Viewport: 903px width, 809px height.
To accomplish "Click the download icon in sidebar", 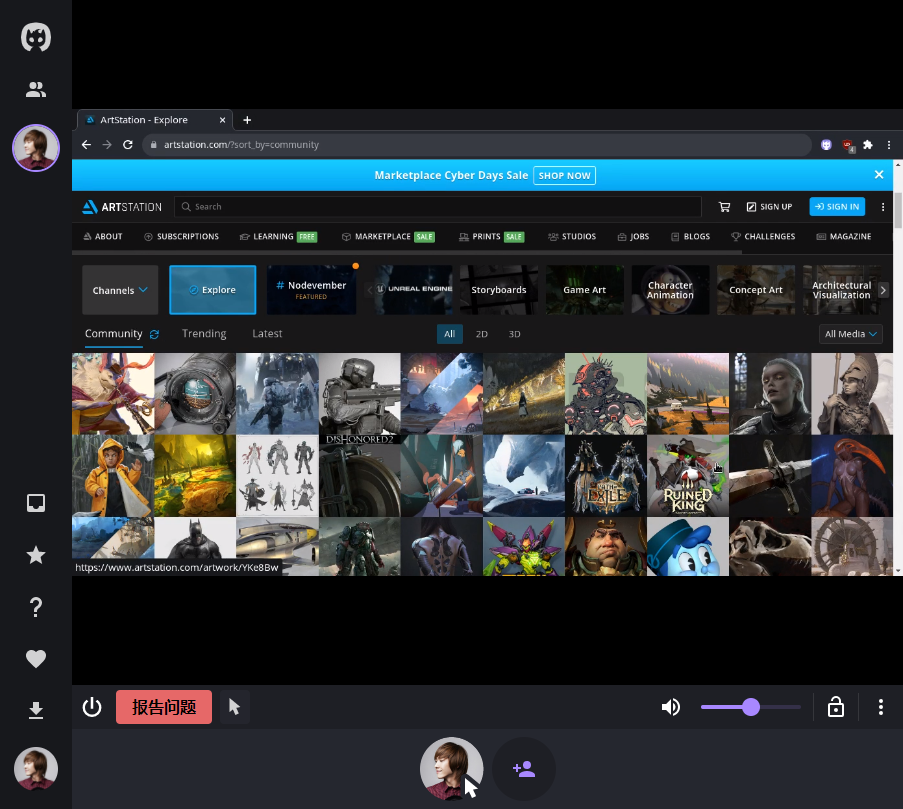I will (x=36, y=711).
